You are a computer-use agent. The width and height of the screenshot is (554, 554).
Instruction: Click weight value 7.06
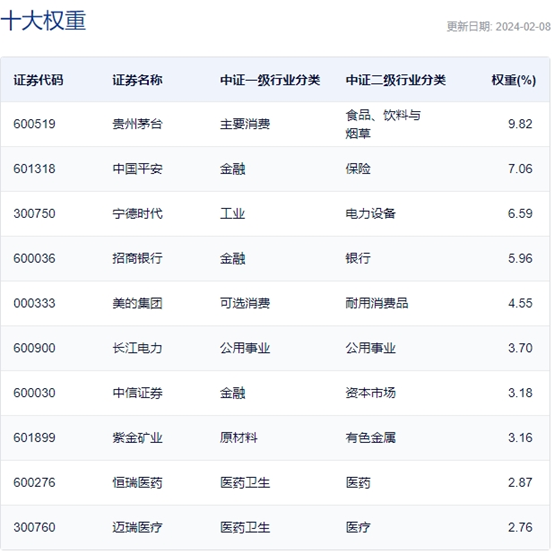click(520, 169)
